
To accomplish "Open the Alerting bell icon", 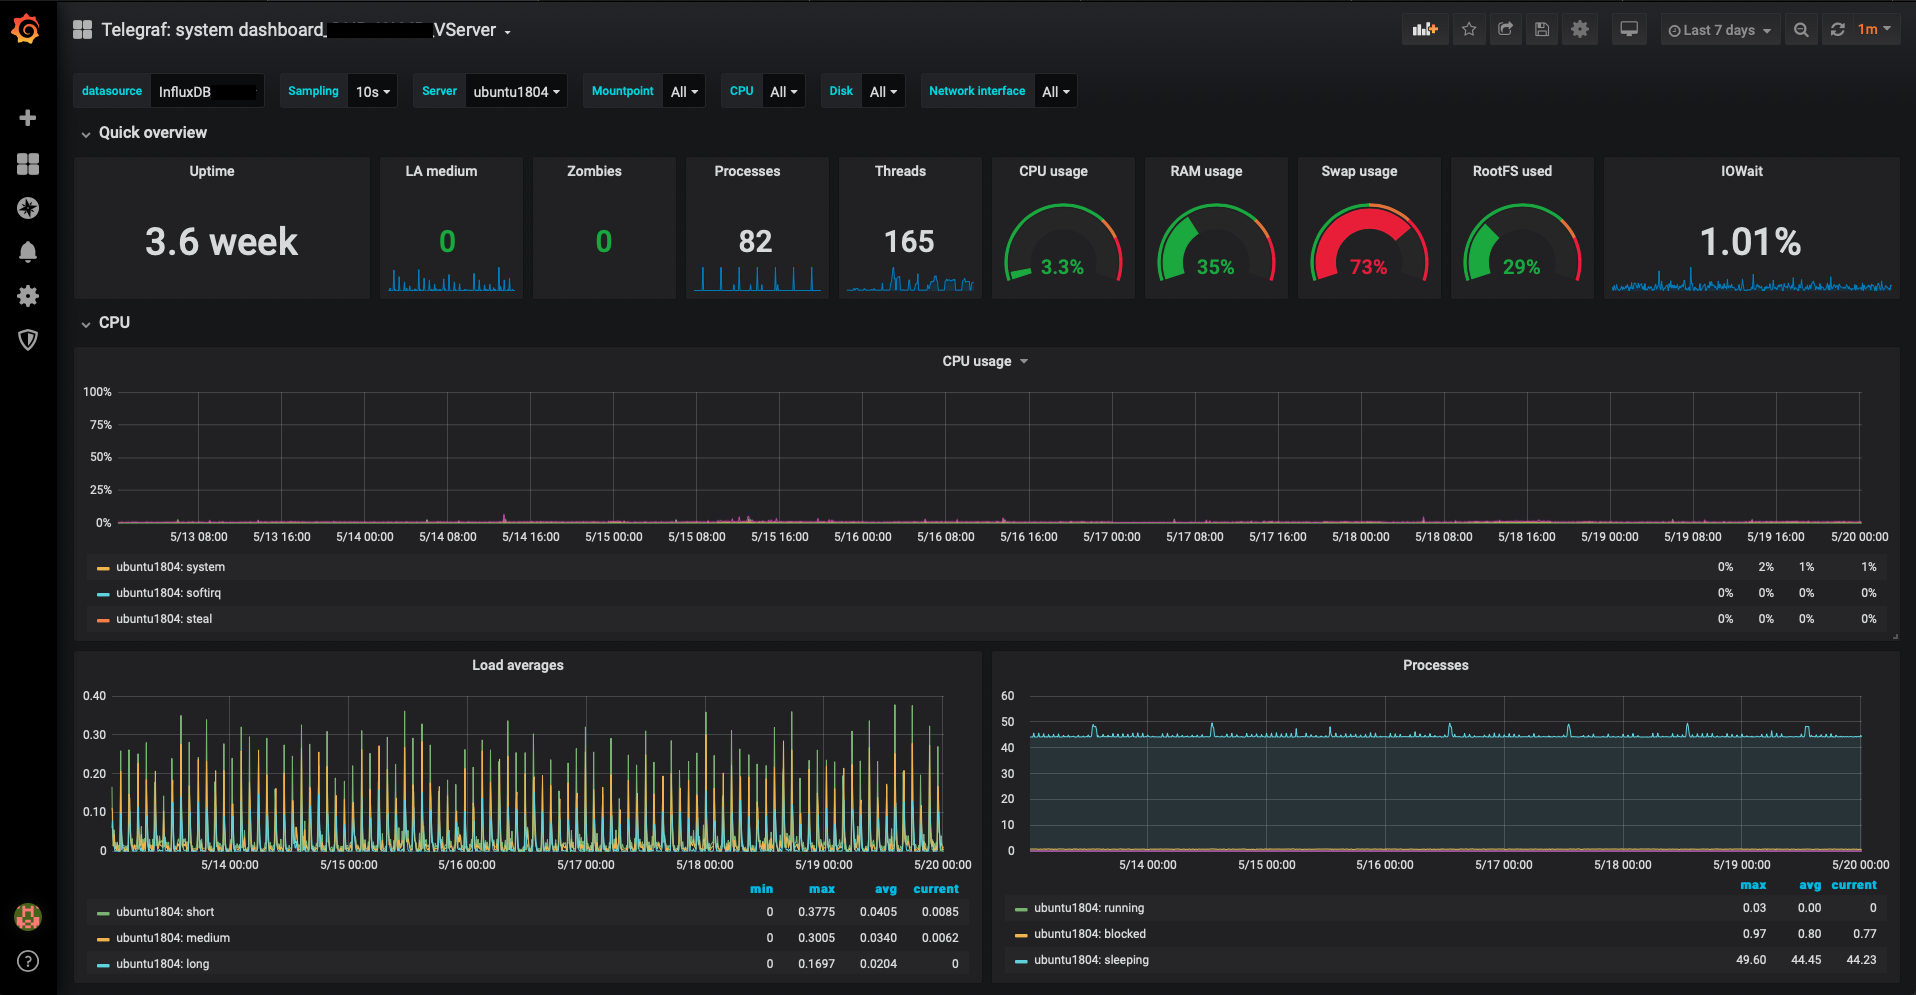I will coord(28,252).
